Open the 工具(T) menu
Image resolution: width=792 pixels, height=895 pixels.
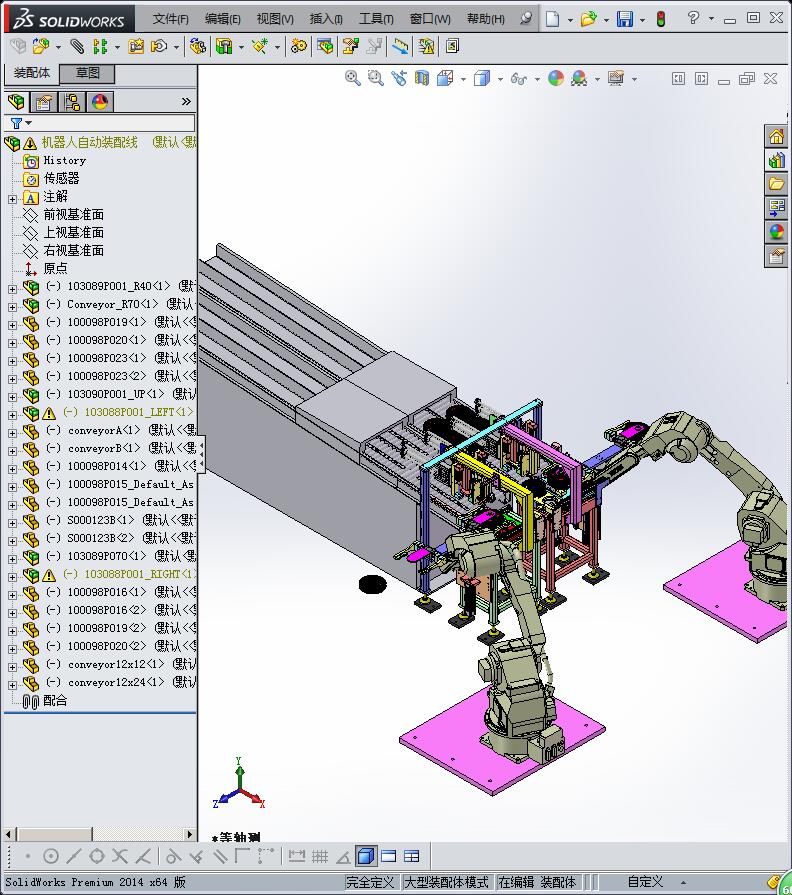(x=376, y=19)
